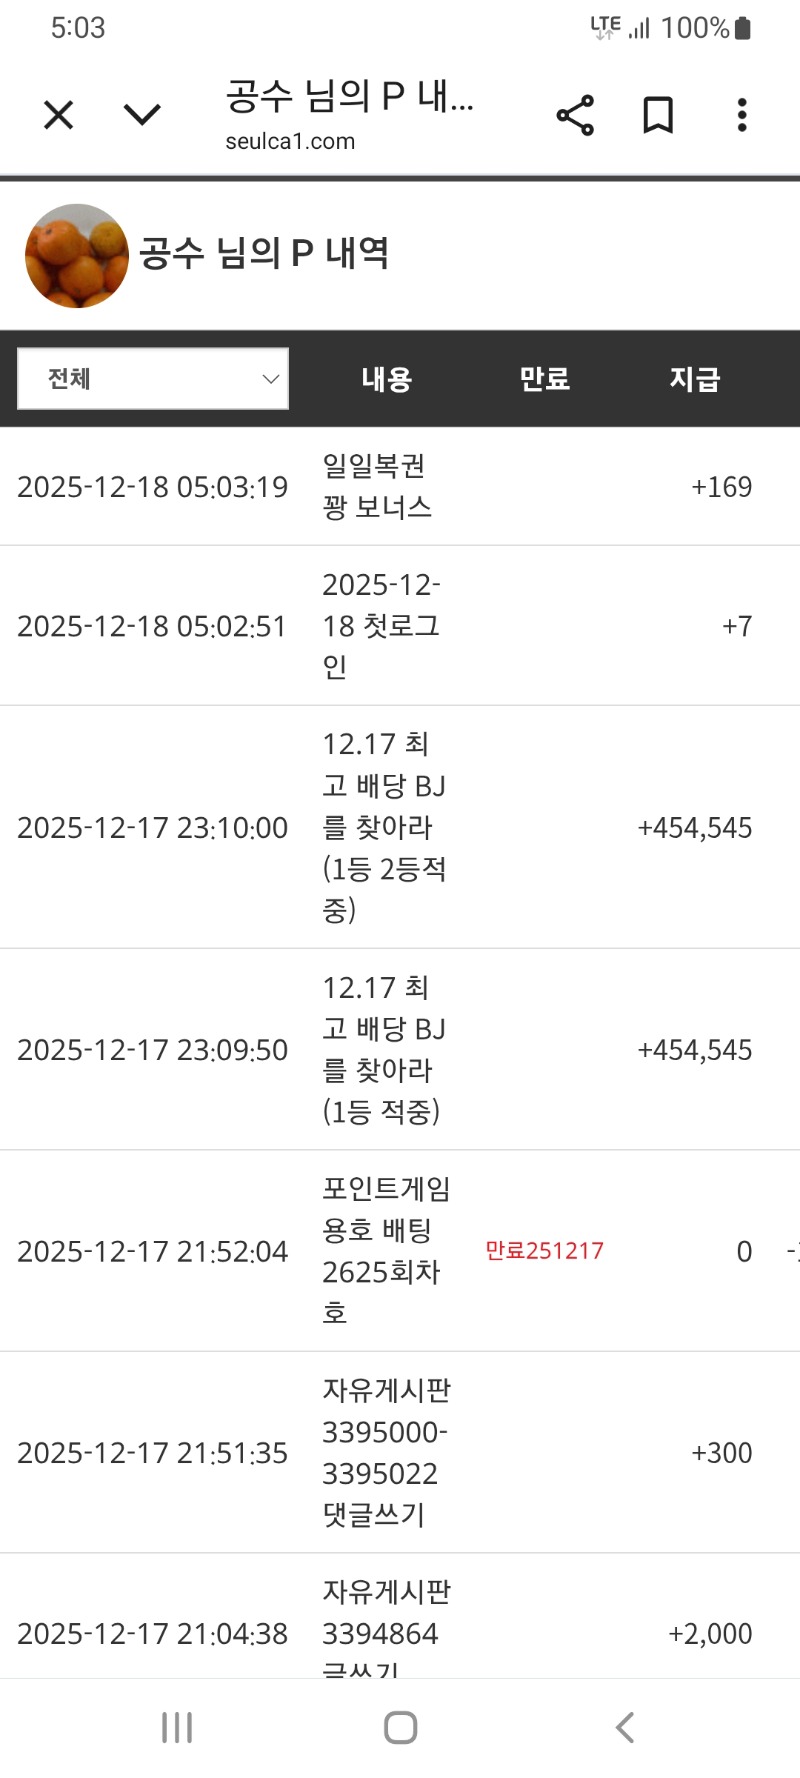This screenshot has width=800, height=1778.
Task: Bookmark this page
Action: 657,116
